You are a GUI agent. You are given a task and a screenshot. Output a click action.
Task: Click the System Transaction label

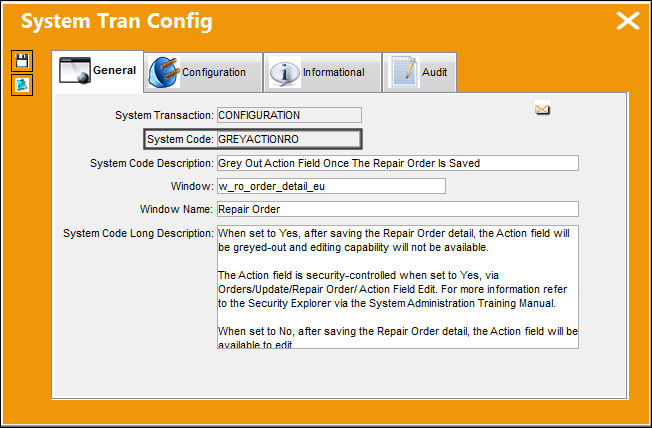coord(164,115)
